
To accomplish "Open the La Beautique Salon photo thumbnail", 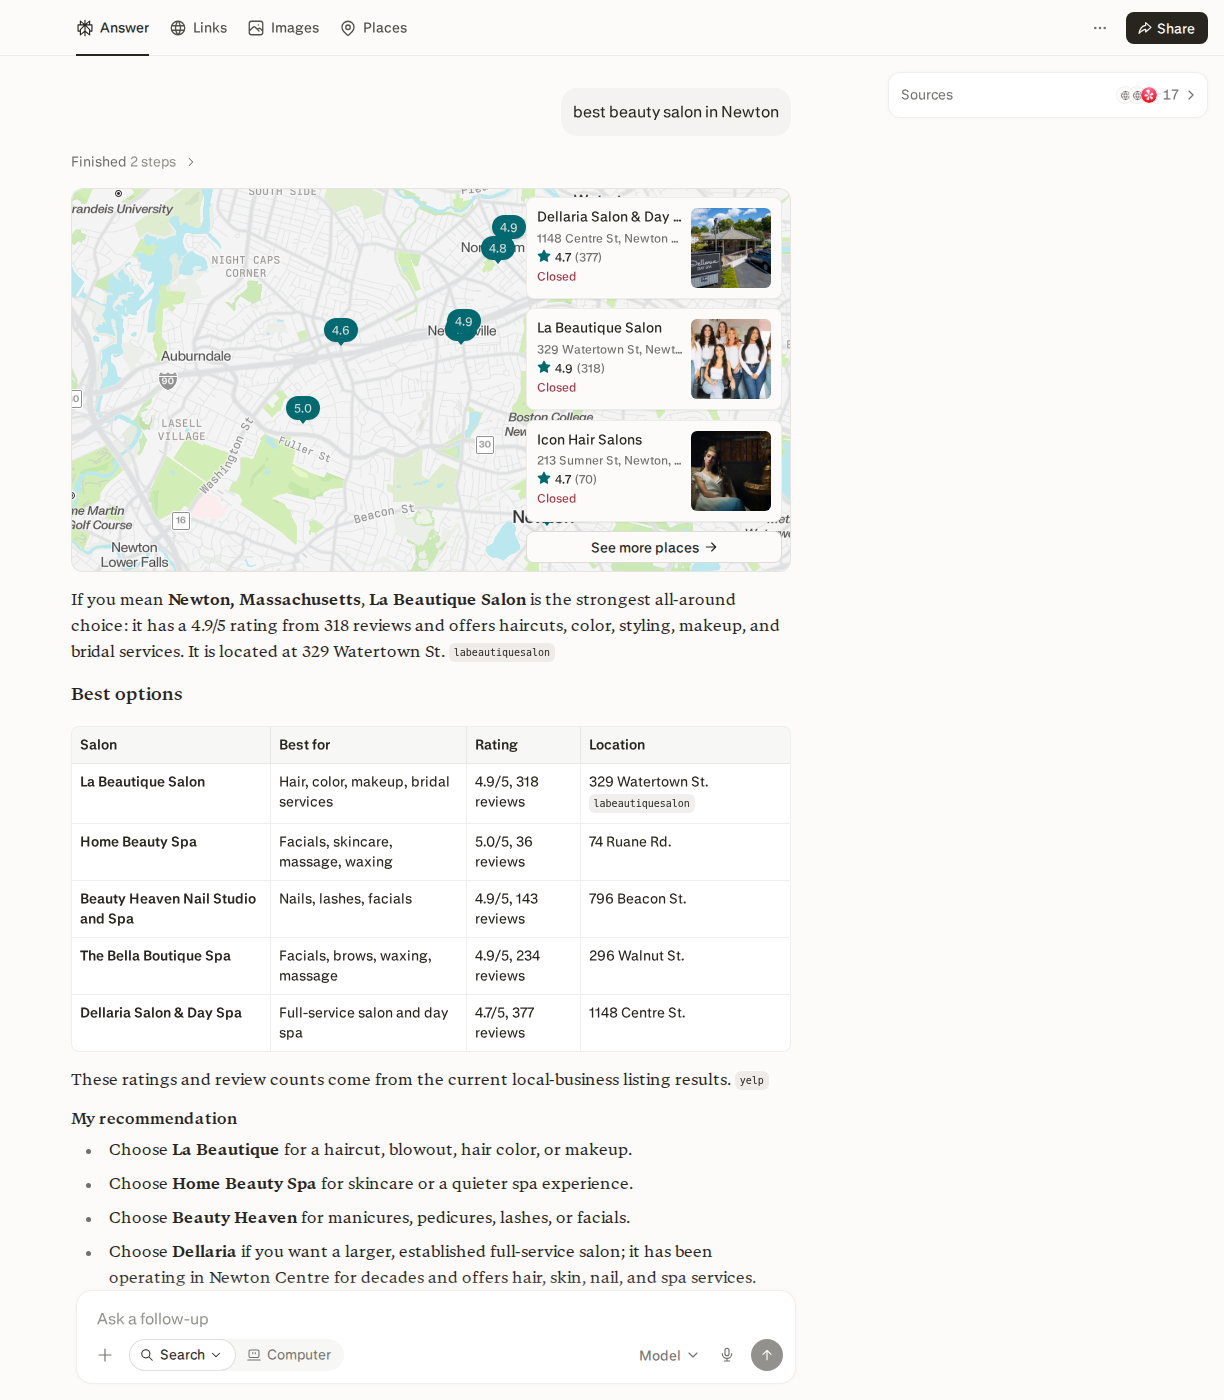I will click(731, 359).
